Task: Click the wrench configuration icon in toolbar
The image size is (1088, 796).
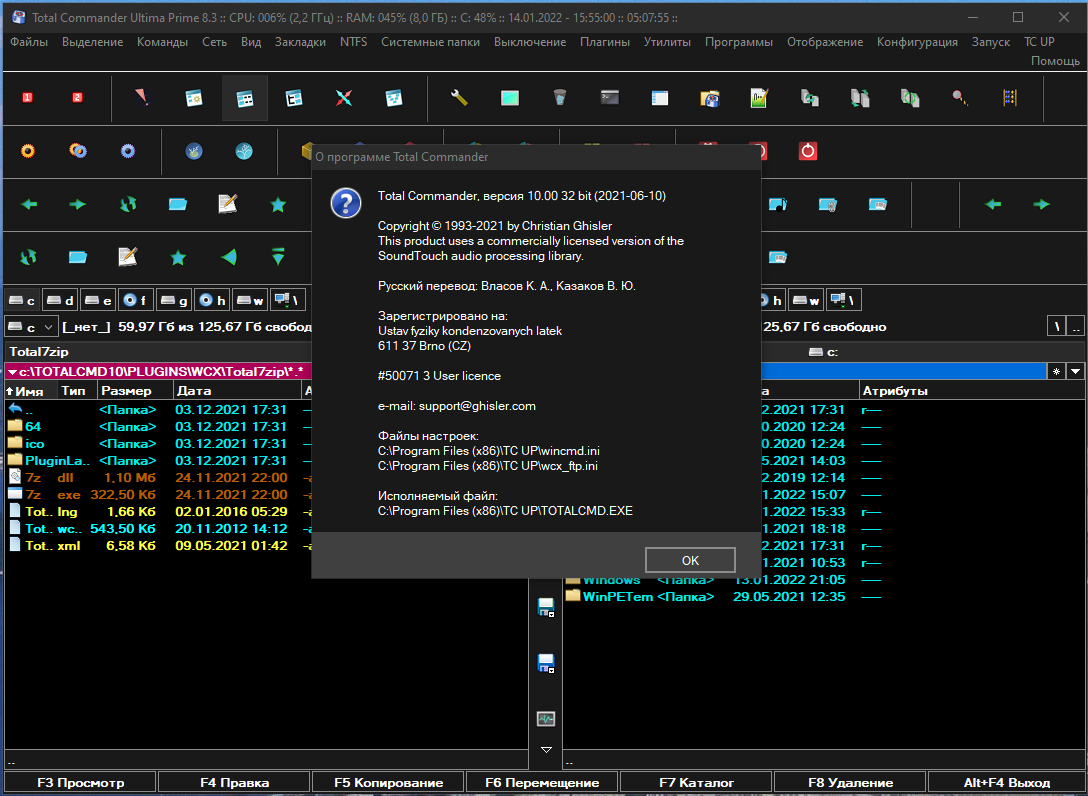Action: point(459,98)
